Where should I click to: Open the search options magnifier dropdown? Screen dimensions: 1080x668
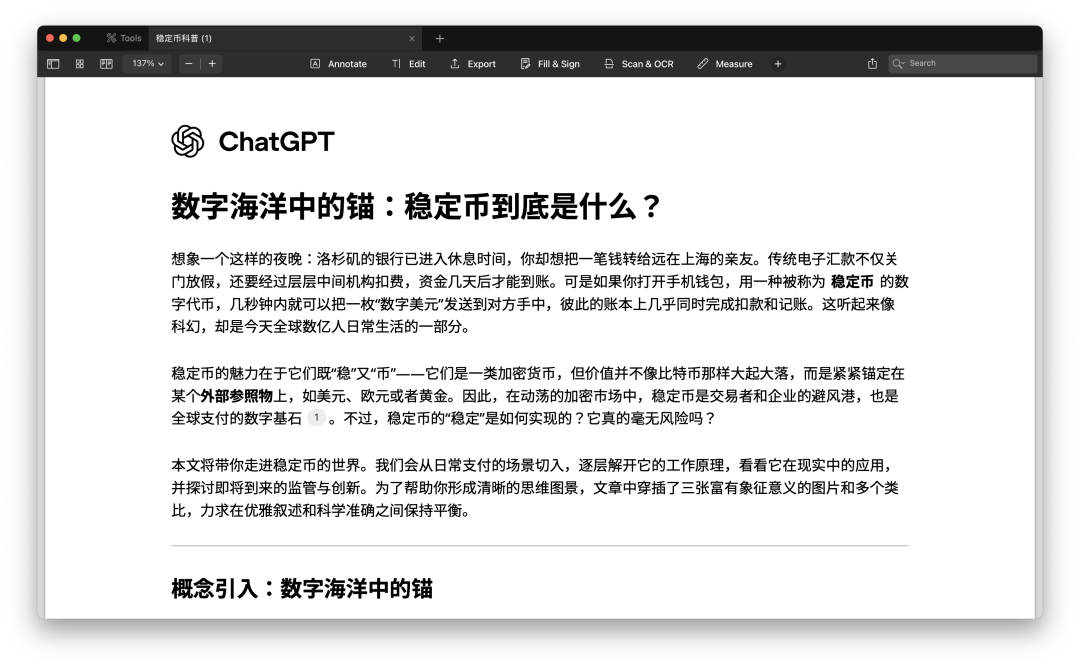(x=898, y=63)
